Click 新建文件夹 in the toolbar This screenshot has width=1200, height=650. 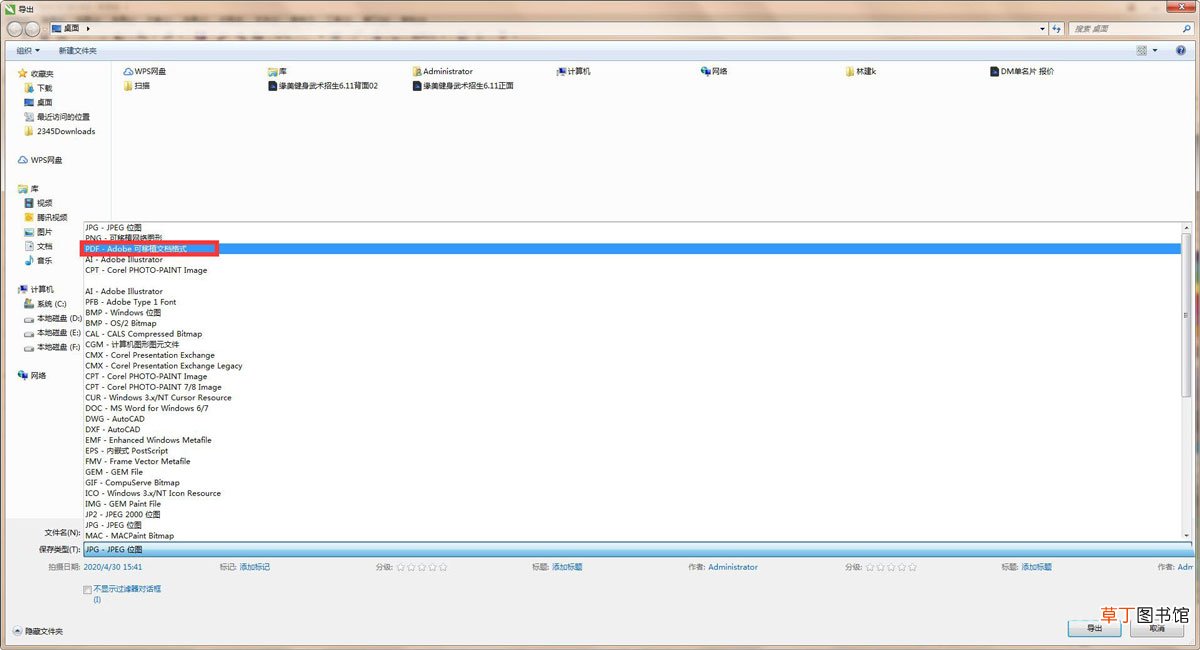click(x=78, y=50)
